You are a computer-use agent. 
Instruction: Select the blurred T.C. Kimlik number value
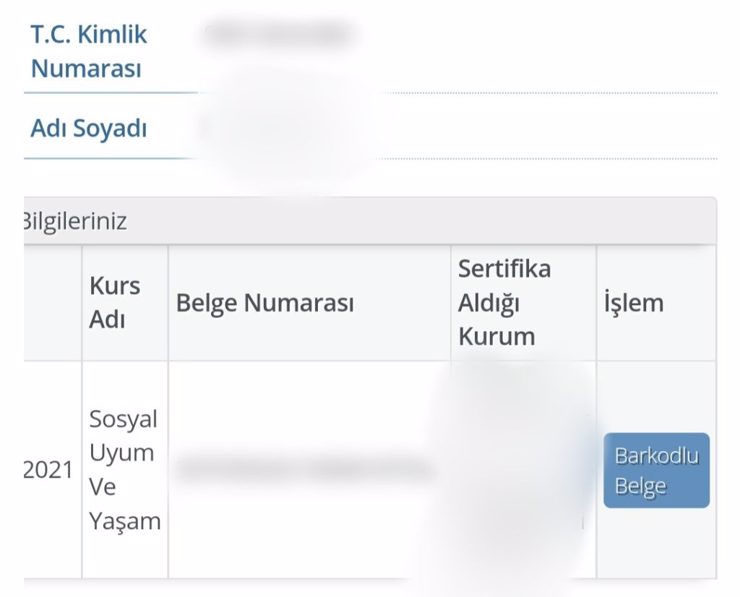tap(278, 35)
